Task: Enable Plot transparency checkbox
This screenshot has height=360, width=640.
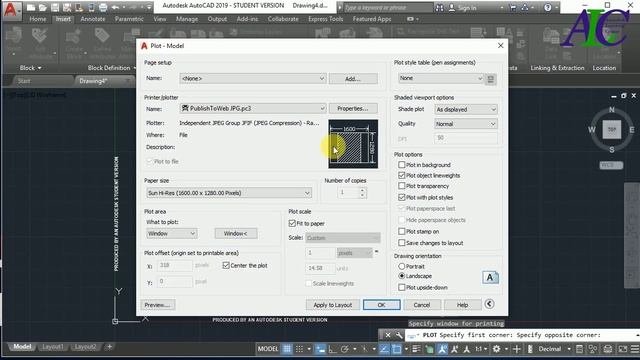Action: point(402,186)
